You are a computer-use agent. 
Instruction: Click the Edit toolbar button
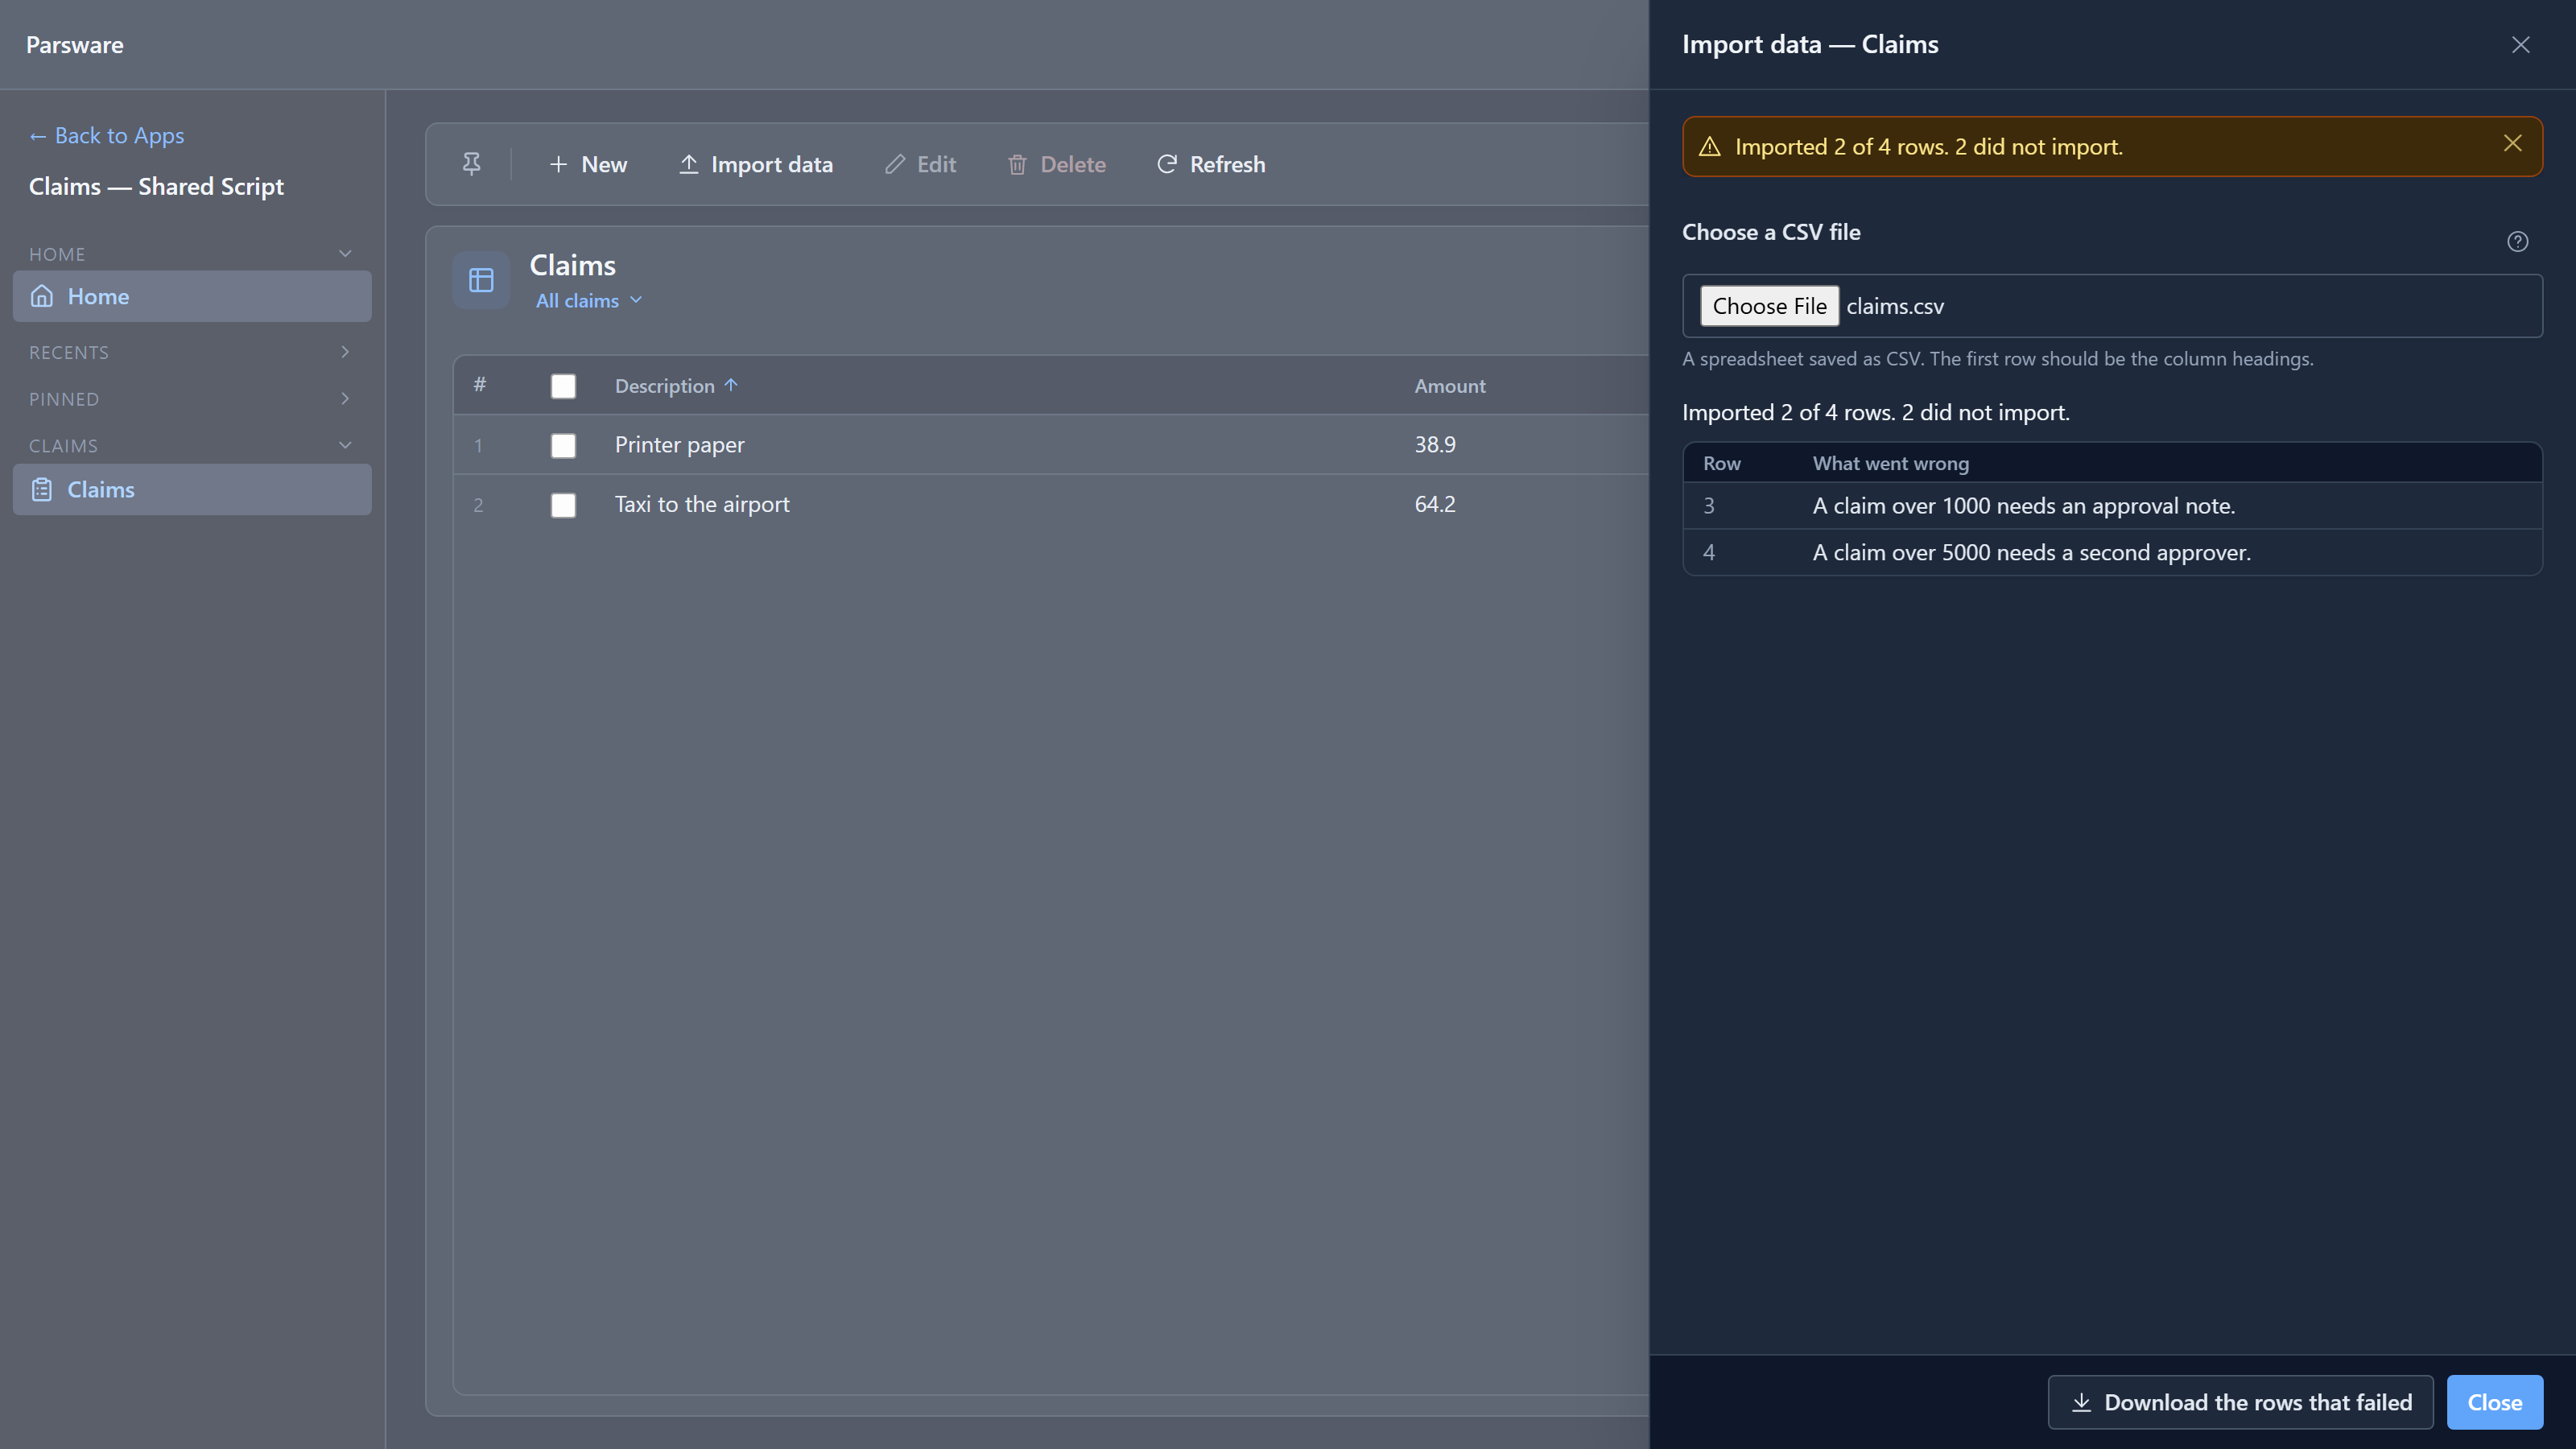920,164
